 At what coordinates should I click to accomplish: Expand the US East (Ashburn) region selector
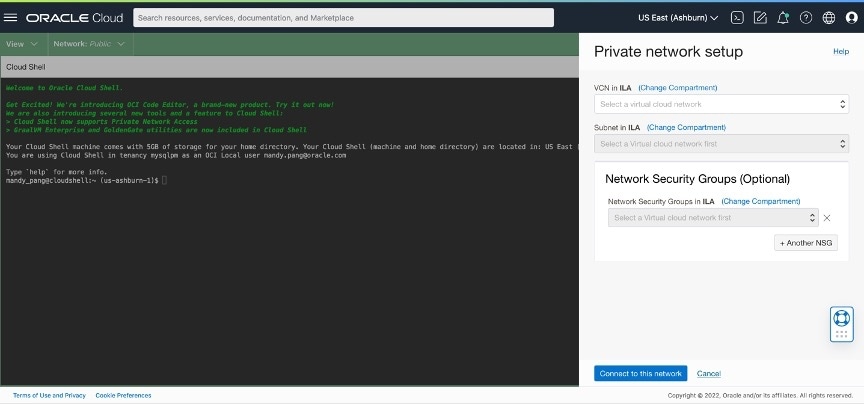[678, 18]
